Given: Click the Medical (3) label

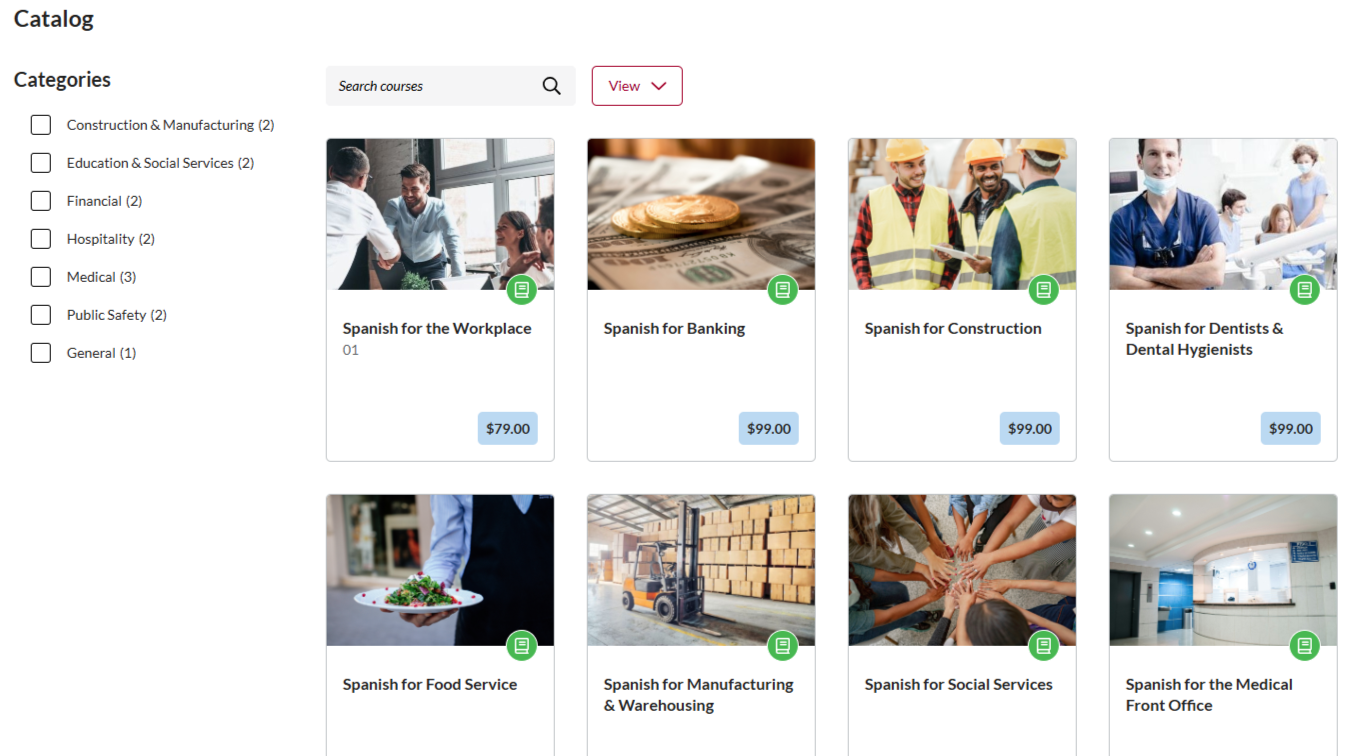Looking at the screenshot, I should [x=101, y=277].
